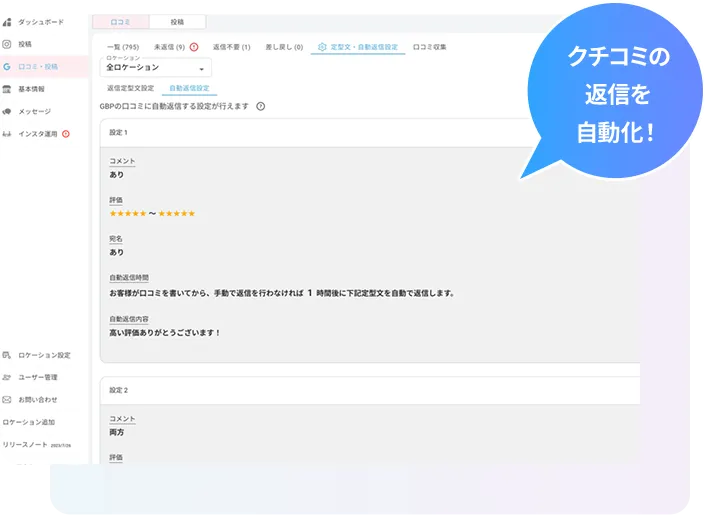
Task: Open the 差し戻し (0) tab
Action: tap(284, 47)
